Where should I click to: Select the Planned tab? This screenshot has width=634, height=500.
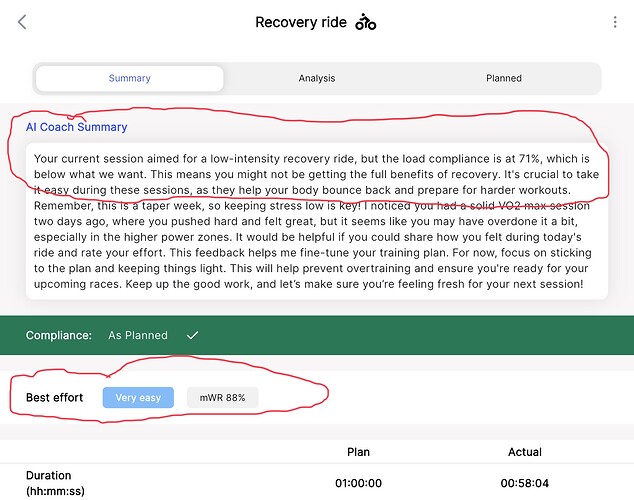pyautogui.click(x=504, y=78)
